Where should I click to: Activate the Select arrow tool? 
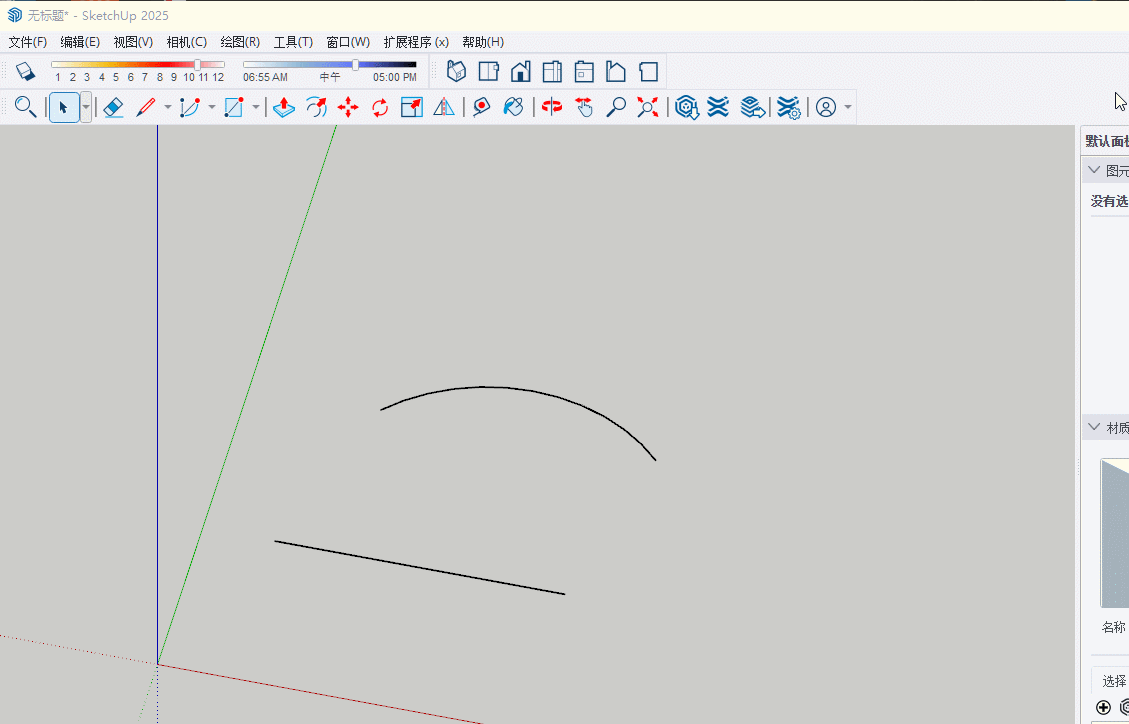click(63, 107)
